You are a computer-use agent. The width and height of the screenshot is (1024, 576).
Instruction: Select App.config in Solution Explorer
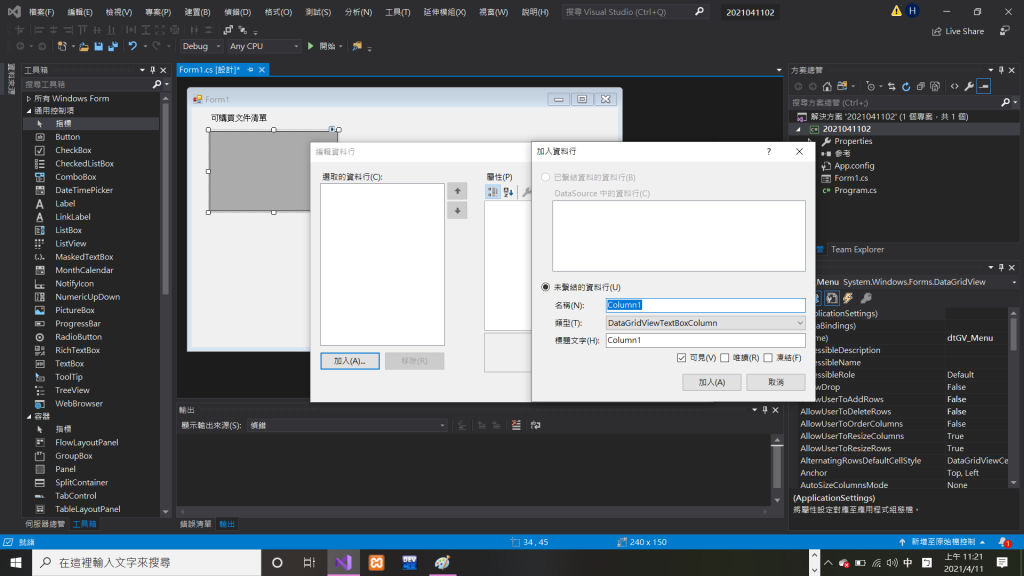click(854, 166)
